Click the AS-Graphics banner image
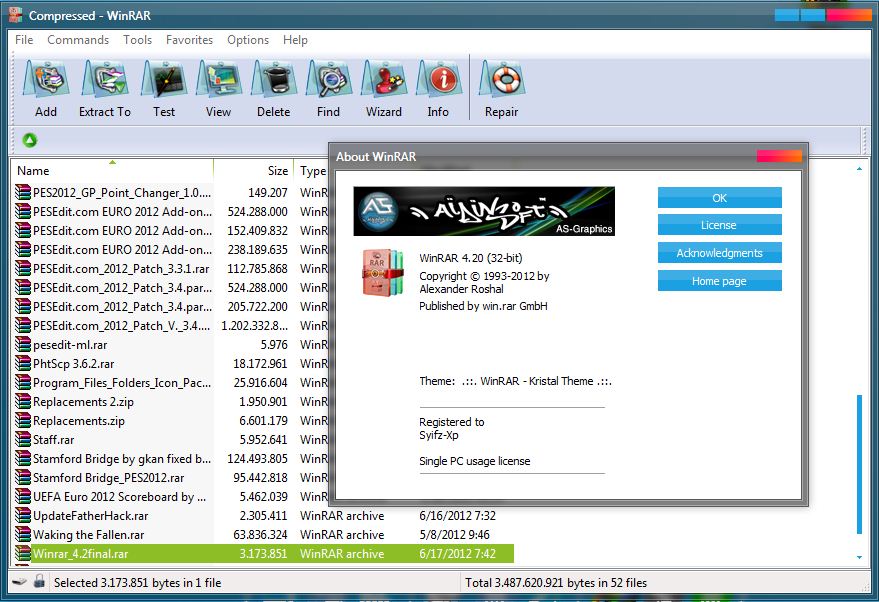 (x=484, y=211)
